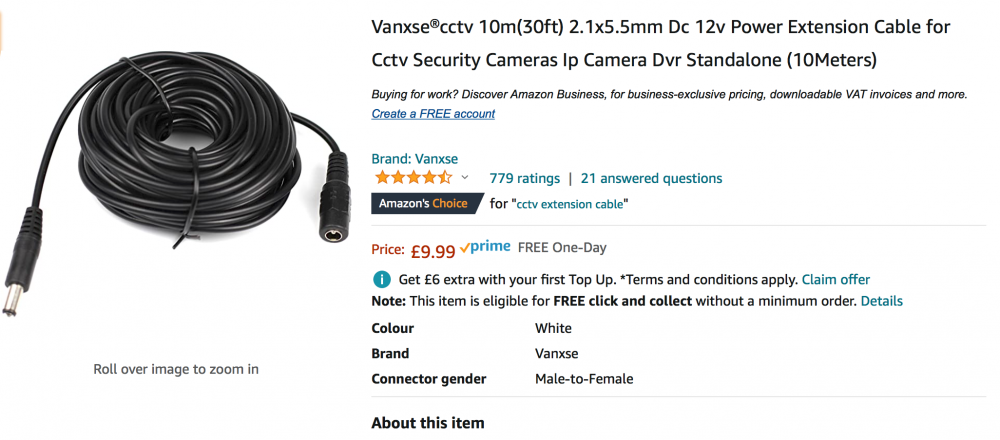This screenshot has height=440, width=1000.
Task: Click the White colour value
Action: pyautogui.click(x=553, y=328)
